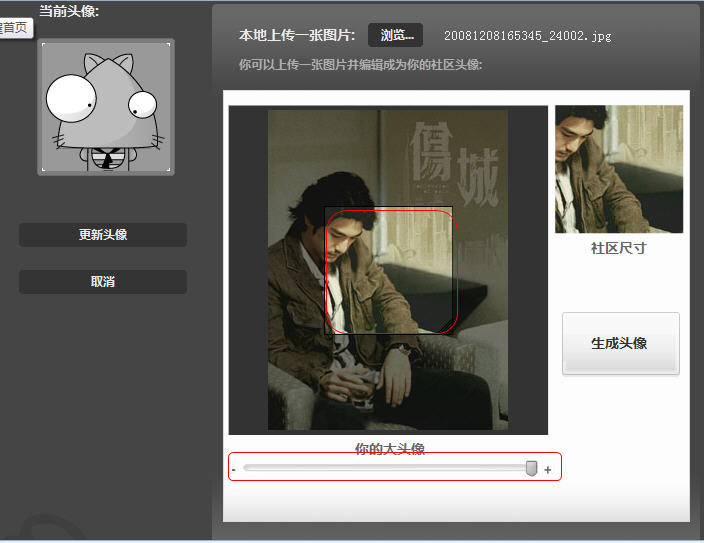Click the current avatar cartoon thumbnail
Screen dimensions: 704x543
(x=106, y=107)
